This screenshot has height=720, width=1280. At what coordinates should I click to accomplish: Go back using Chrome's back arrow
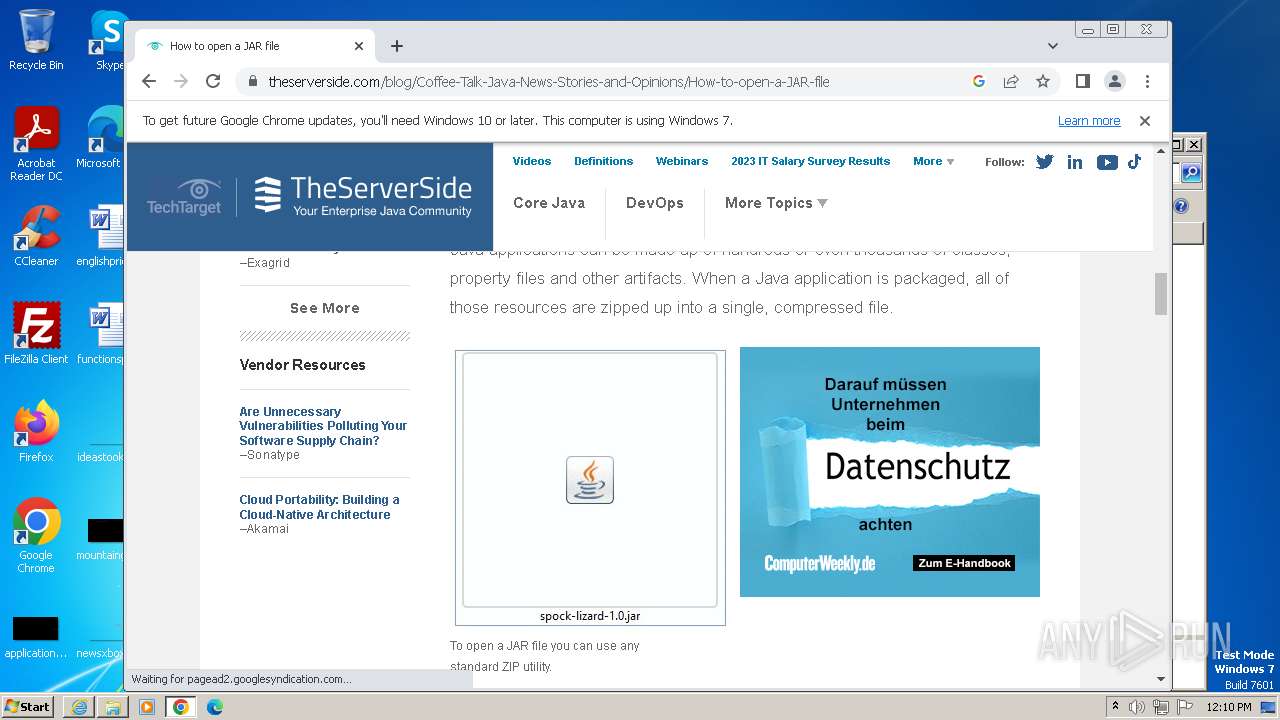coord(149,81)
